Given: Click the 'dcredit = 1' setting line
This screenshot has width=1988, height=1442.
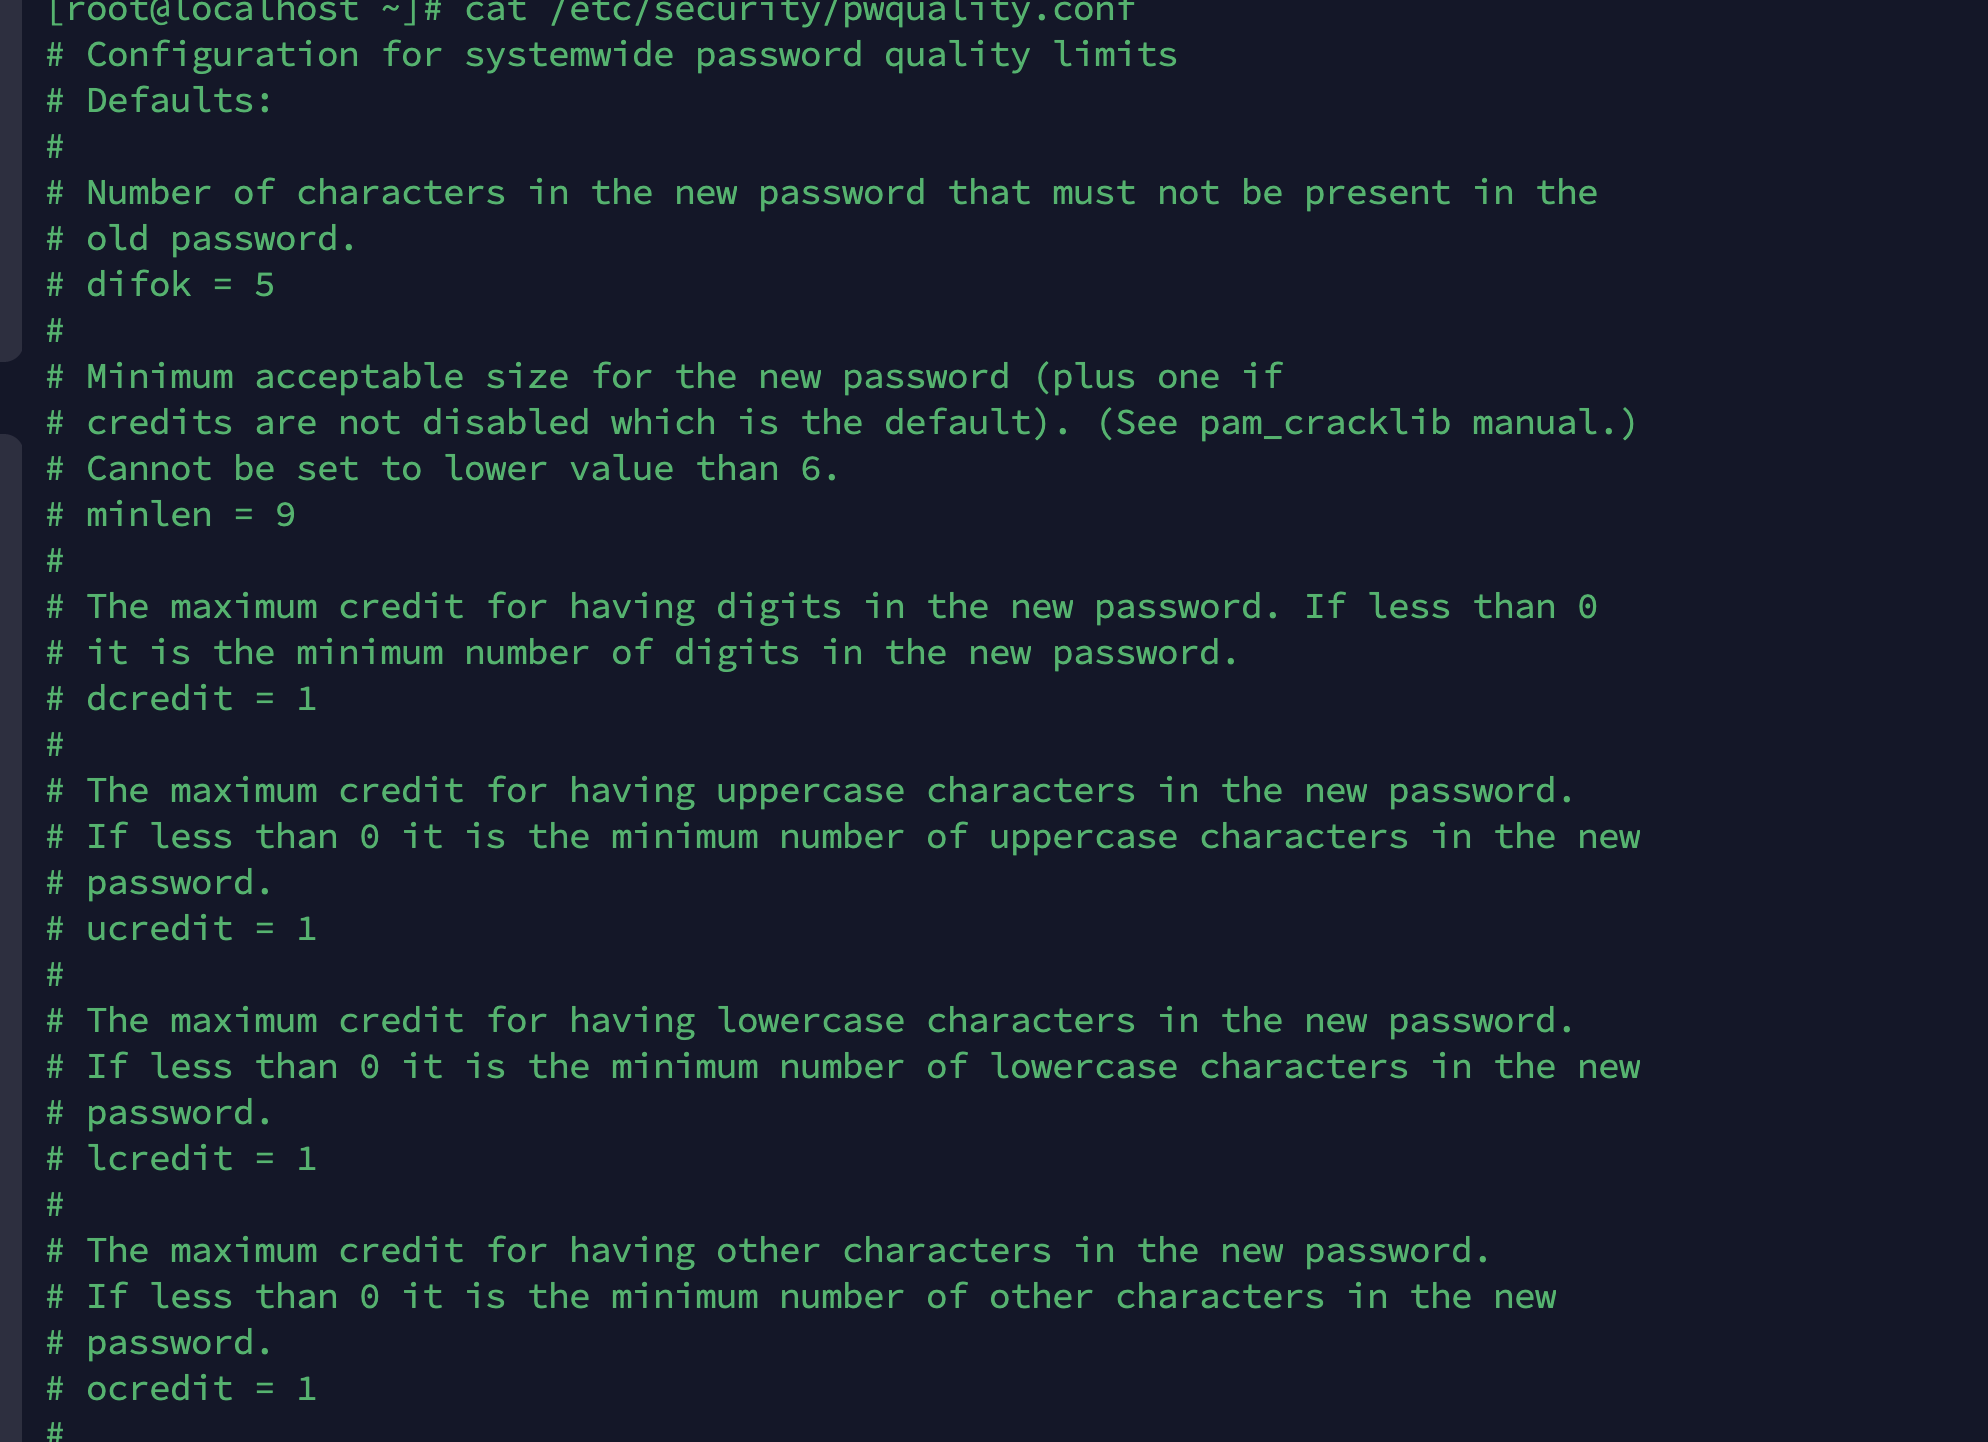Looking at the screenshot, I should (x=201, y=699).
